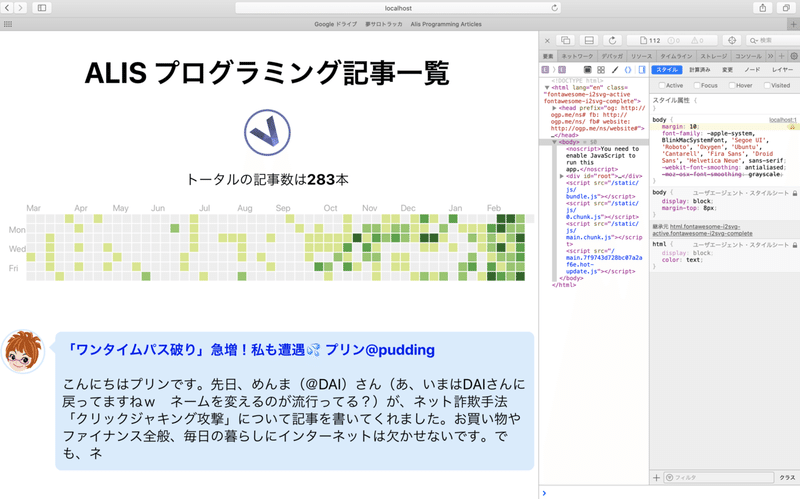800x499 pixels.
Task: Focus the フィルタ styles filter field
Action: point(719,478)
